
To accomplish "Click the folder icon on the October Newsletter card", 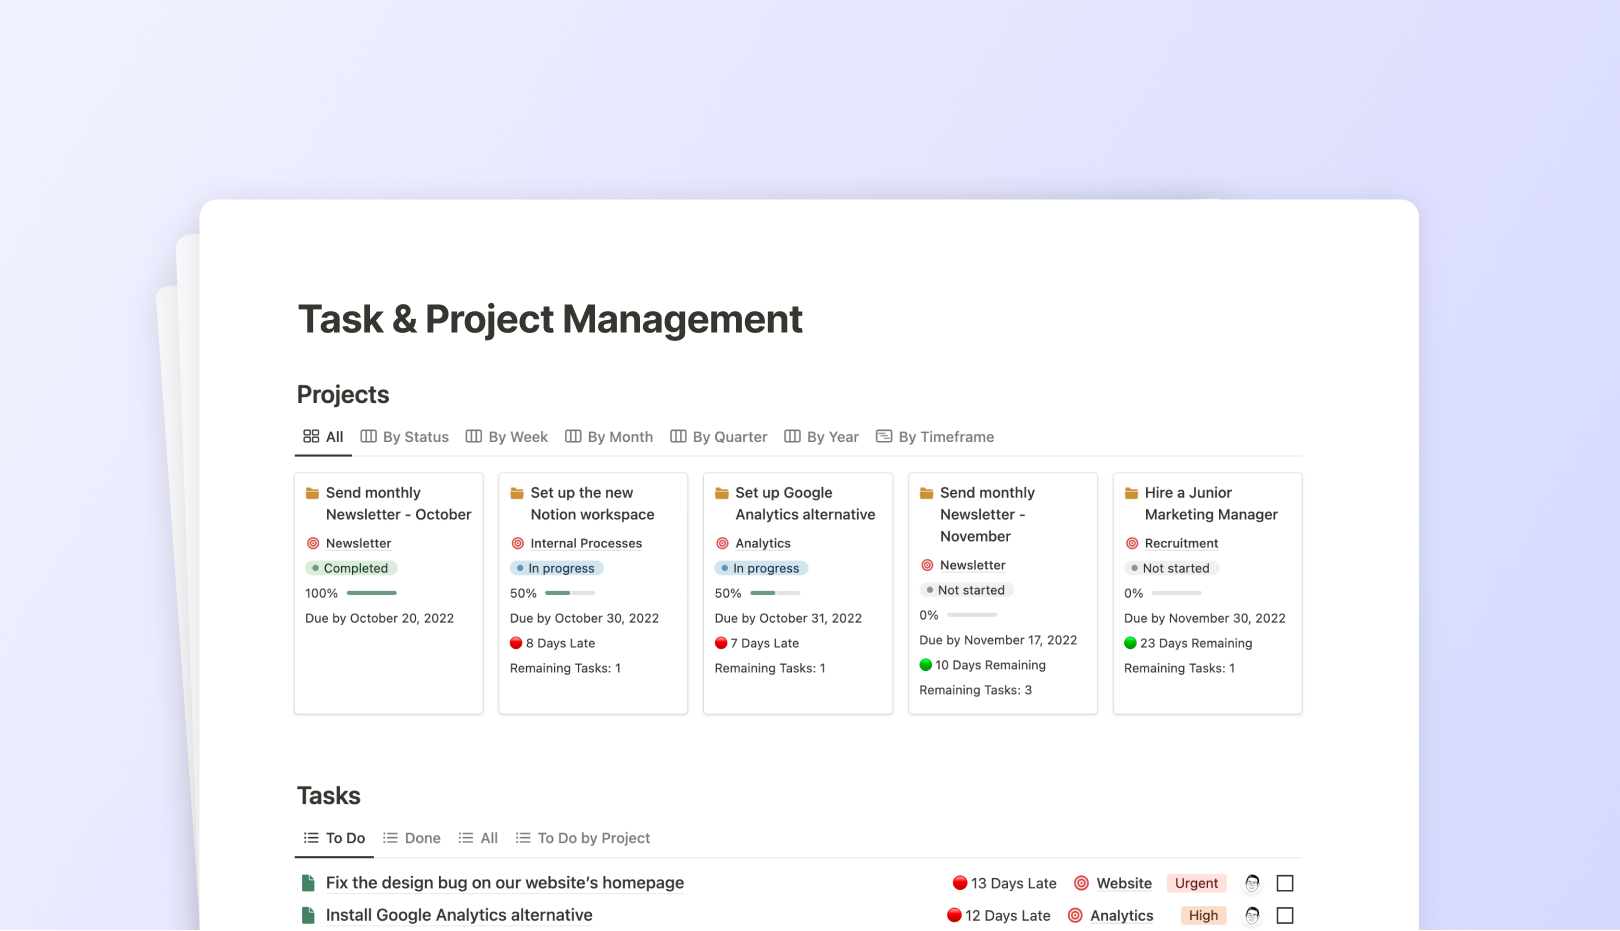I will pos(312,492).
